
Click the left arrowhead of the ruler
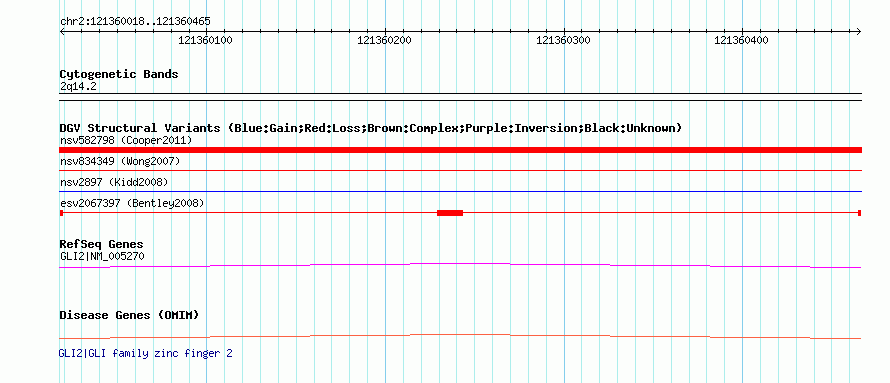tap(62, 31)
